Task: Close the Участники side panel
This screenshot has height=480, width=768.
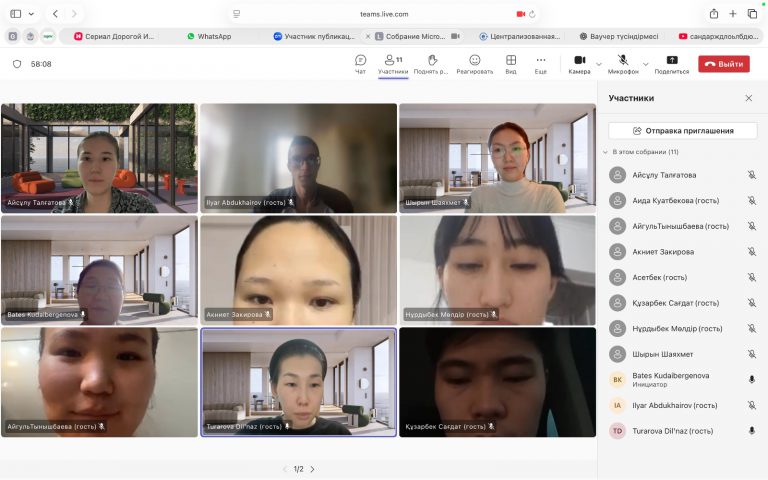Action: 748,98
